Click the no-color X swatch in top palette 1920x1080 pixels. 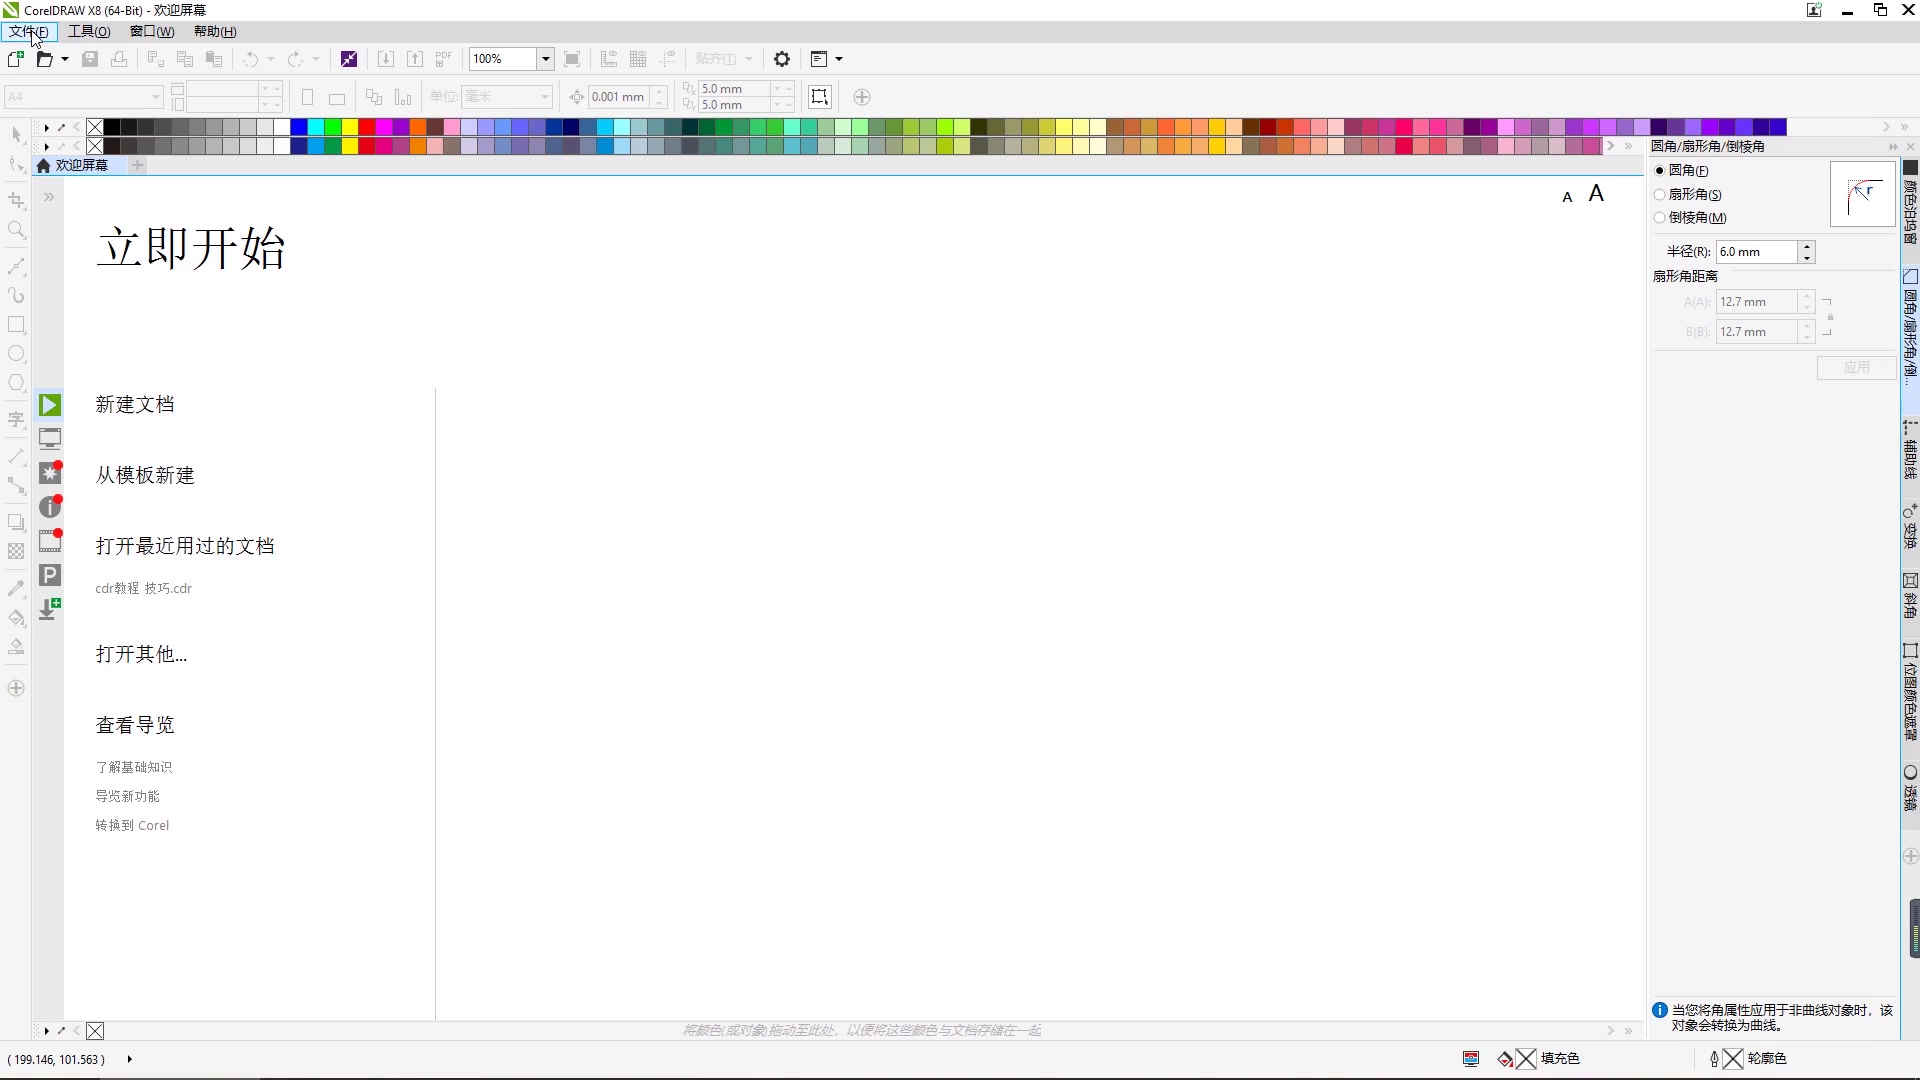[x=95, y=127]
